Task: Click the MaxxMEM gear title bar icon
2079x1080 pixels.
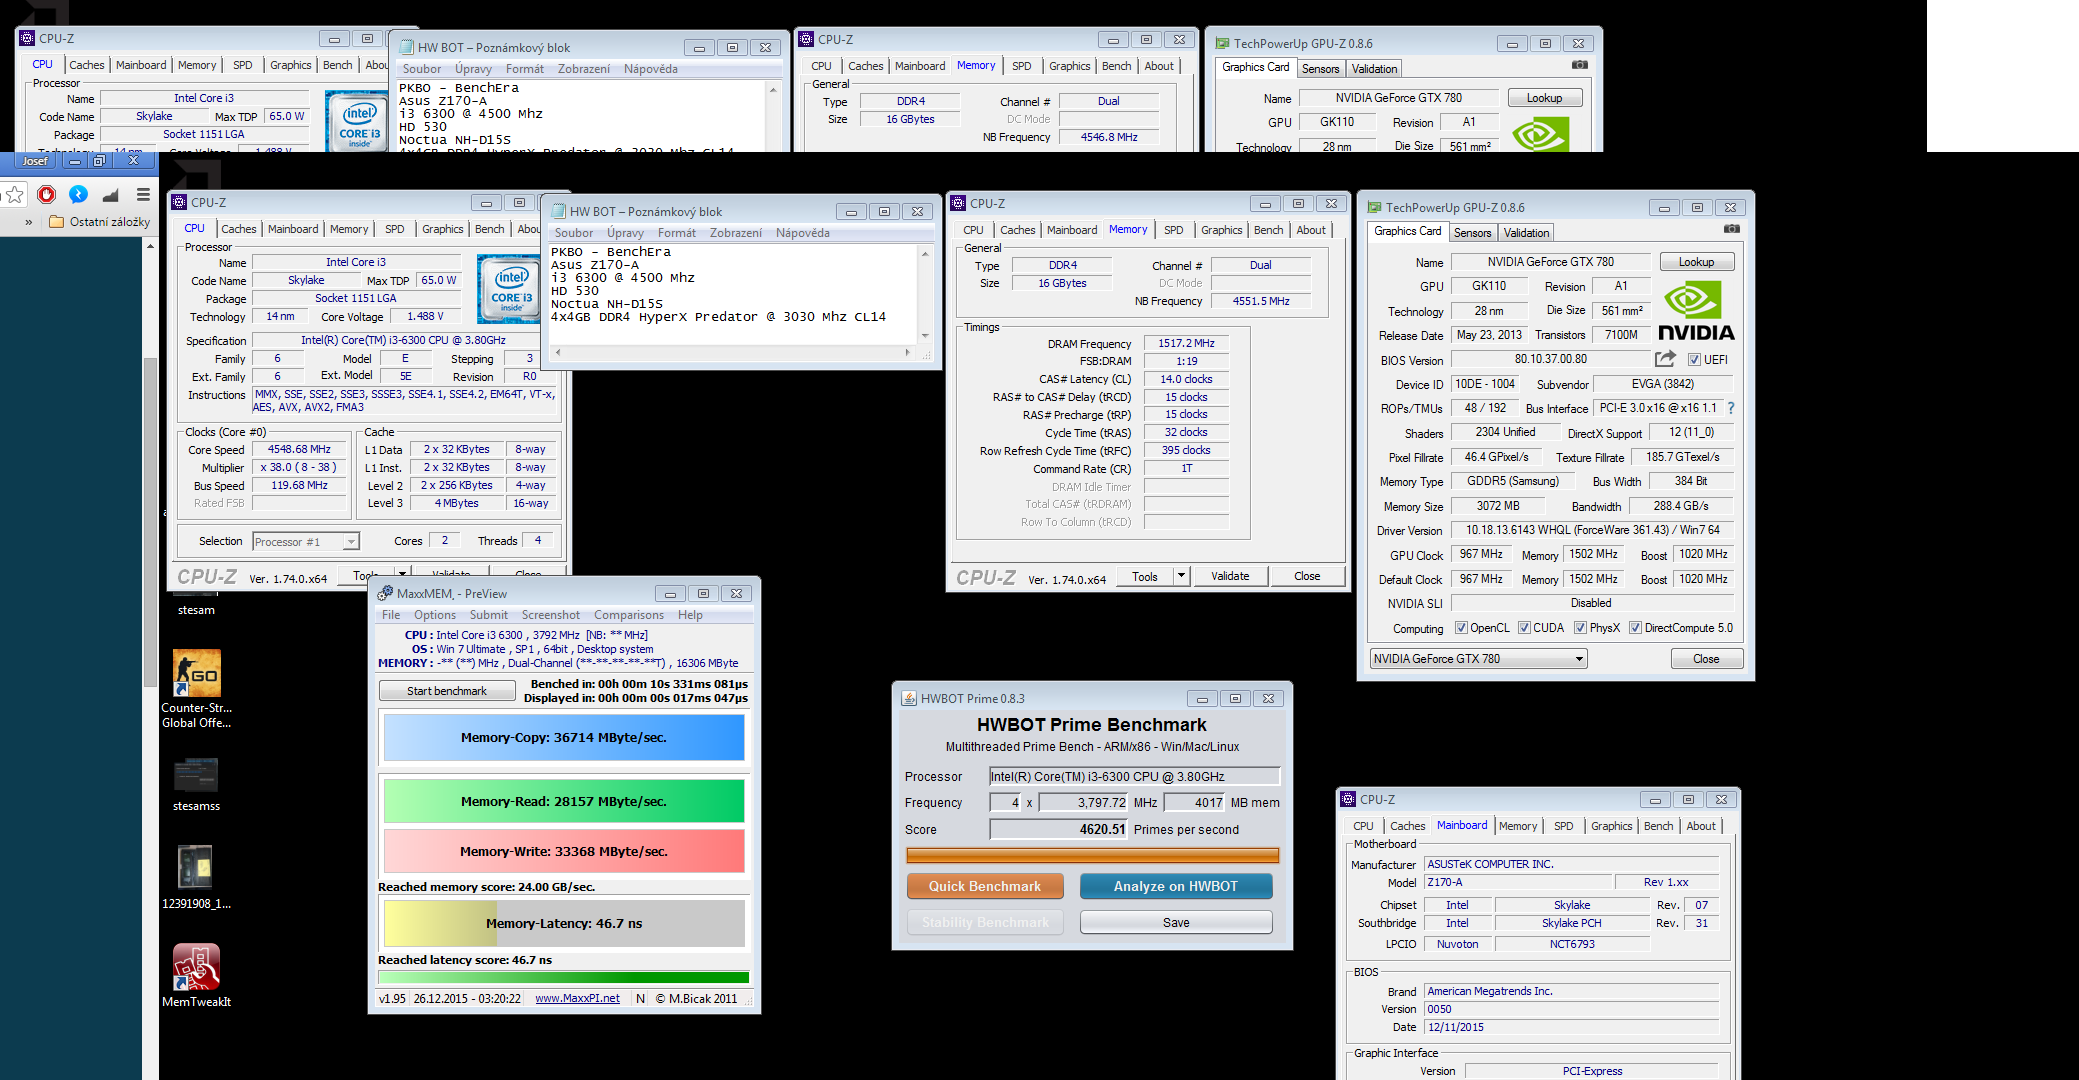Action: (385, 593)
